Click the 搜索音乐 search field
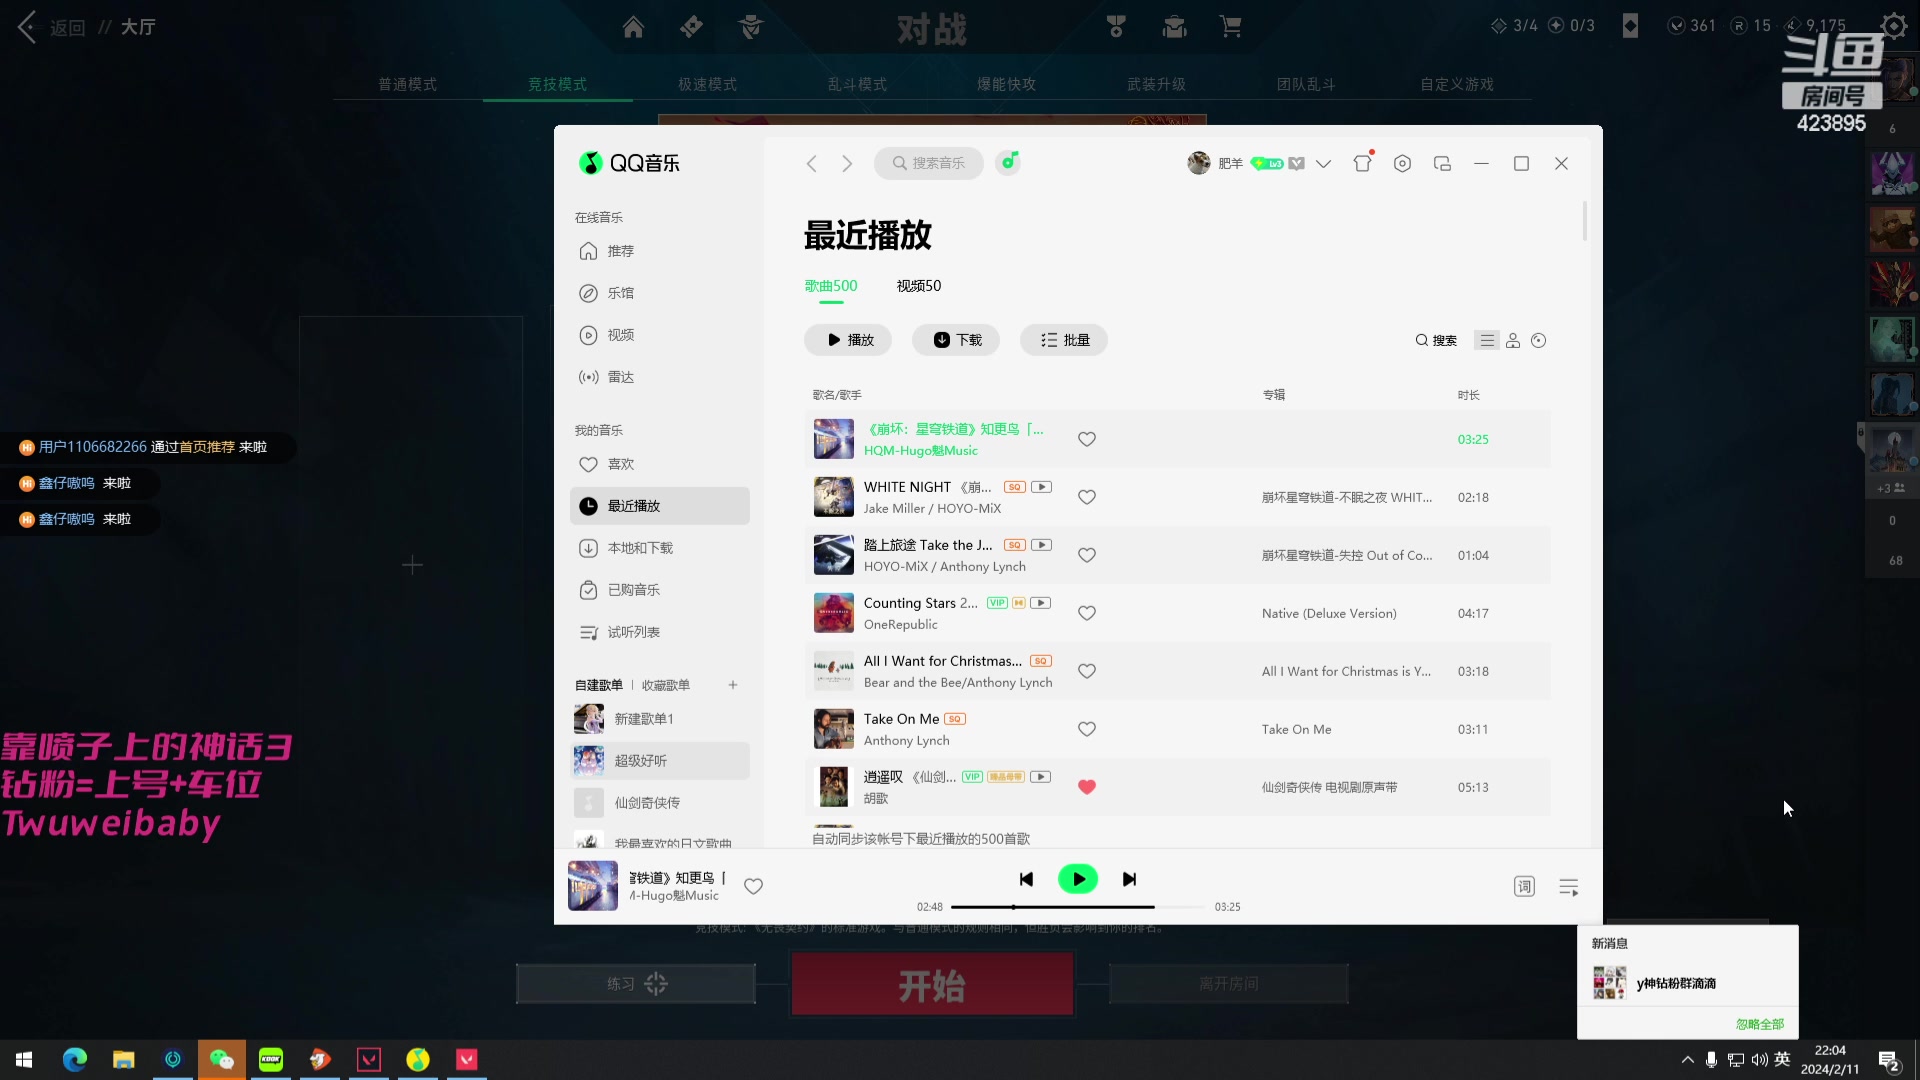1920x1080 pixels. tap(929, 163)
